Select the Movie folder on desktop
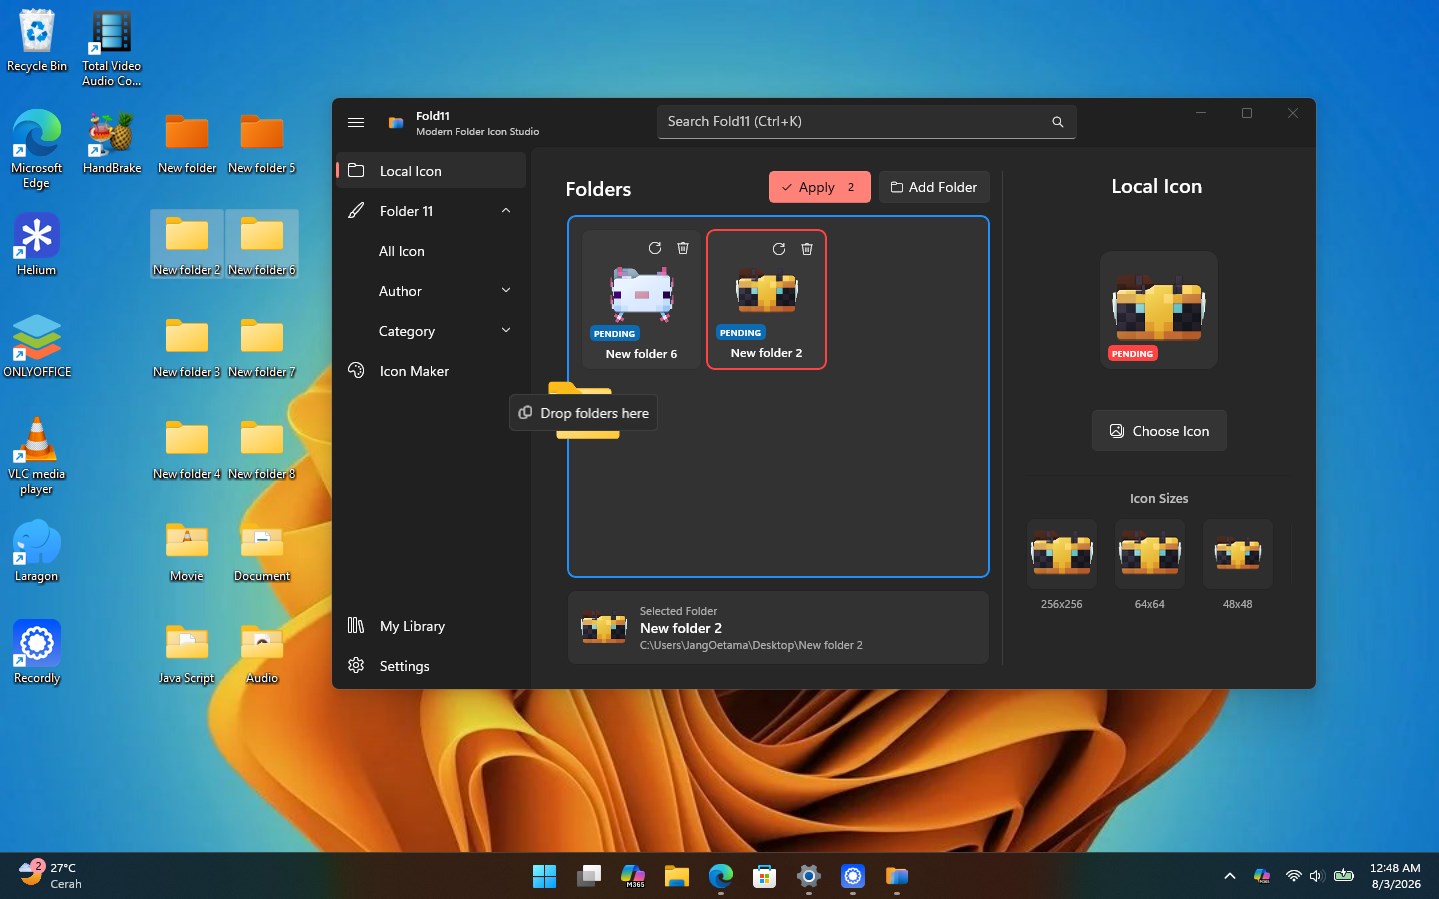Screen dimensions: 1439x899 coord(187,550)
